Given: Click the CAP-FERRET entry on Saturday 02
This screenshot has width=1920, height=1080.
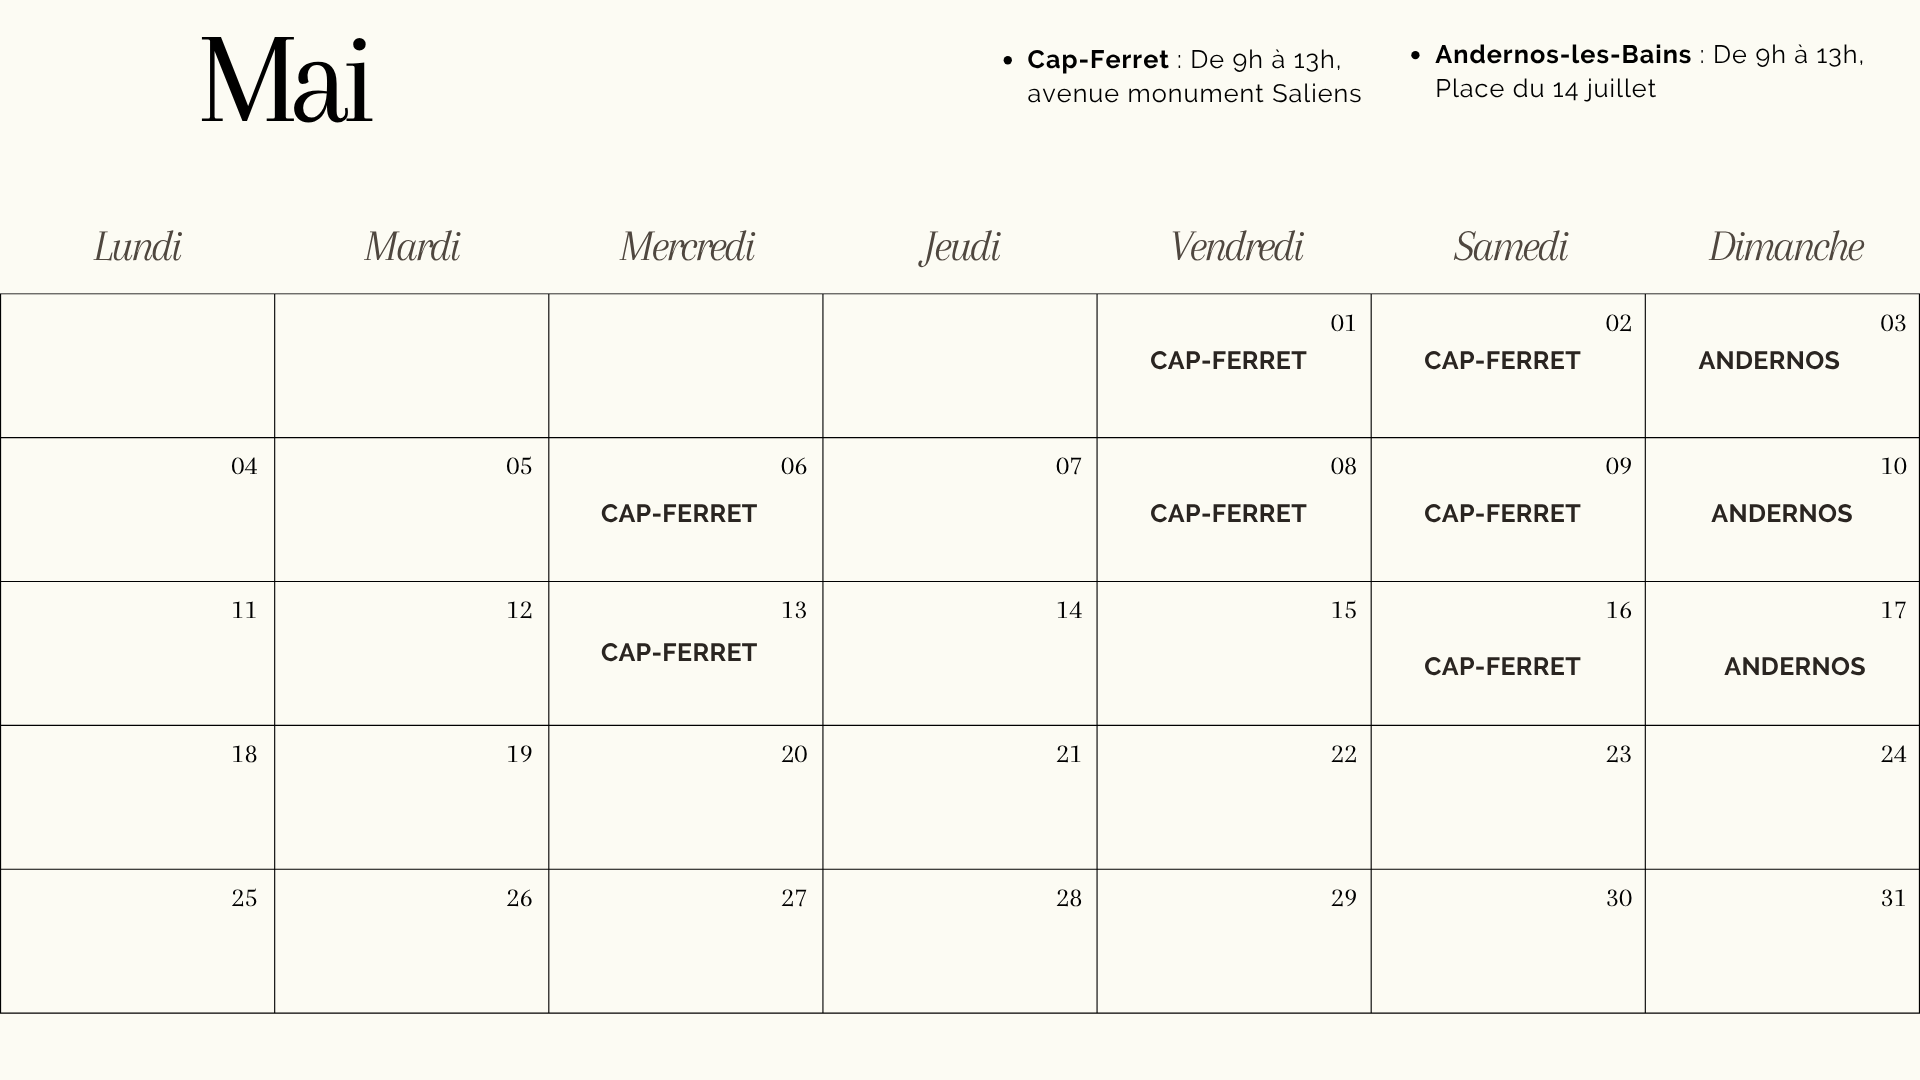Looking at the screenshot, I should coord(1501,361).
